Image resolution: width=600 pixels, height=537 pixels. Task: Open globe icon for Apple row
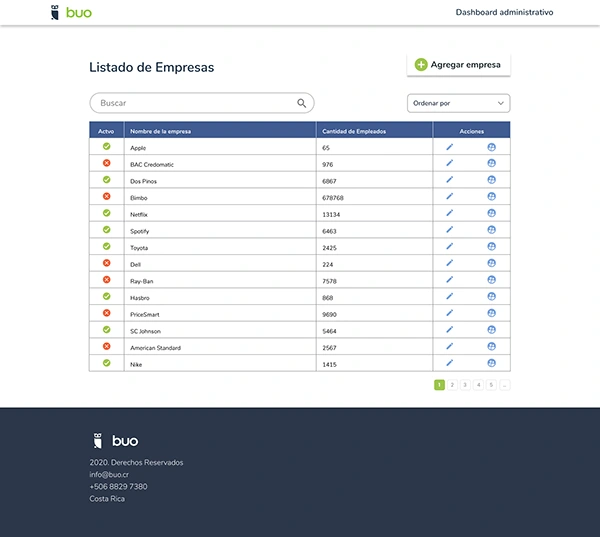coord(492,147)
